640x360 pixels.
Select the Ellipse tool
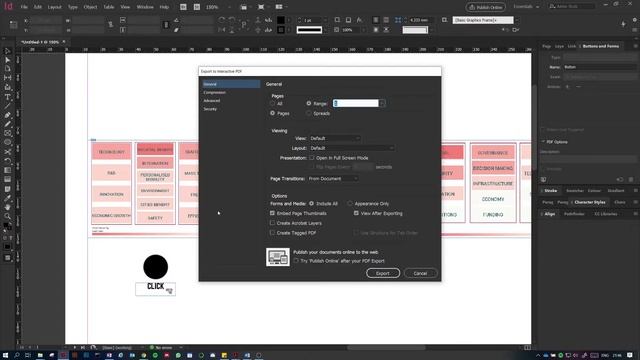pos(7,142)
